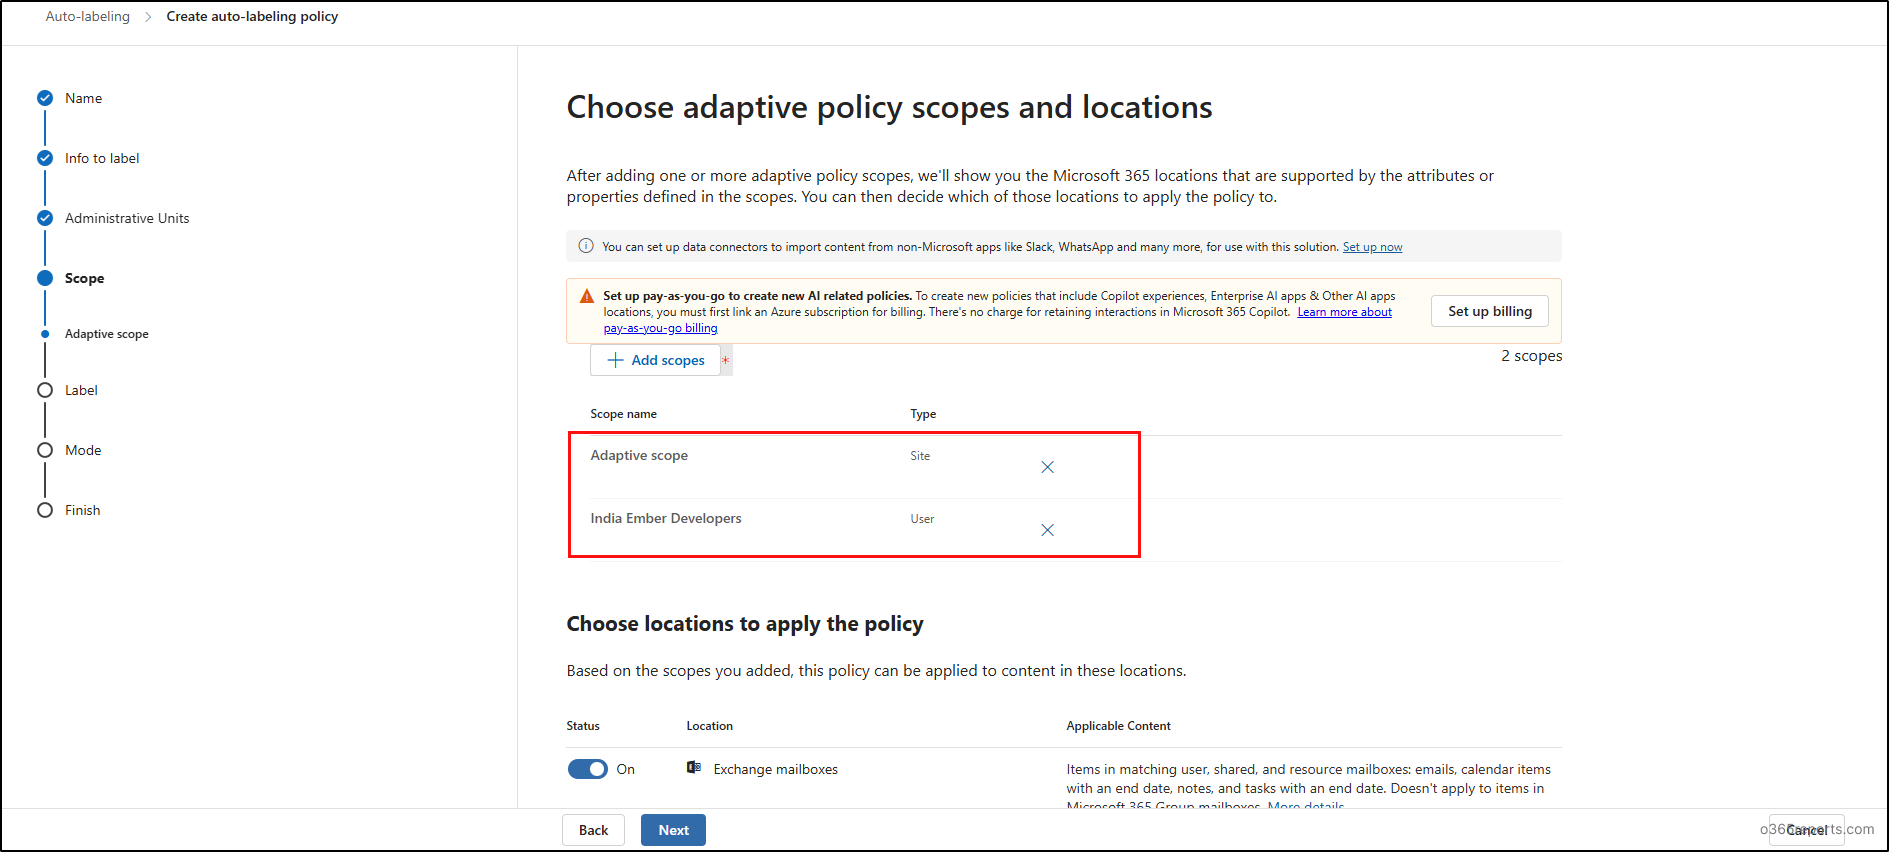Open the Administrative Units step
1889x852 pixels.
click(127, 218)
